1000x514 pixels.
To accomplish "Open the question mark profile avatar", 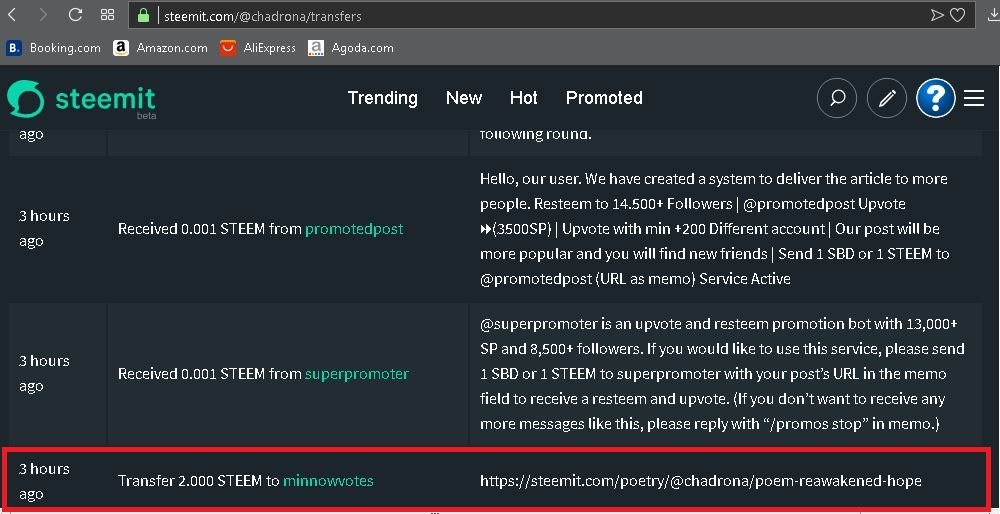I will (x=936, y=98).
